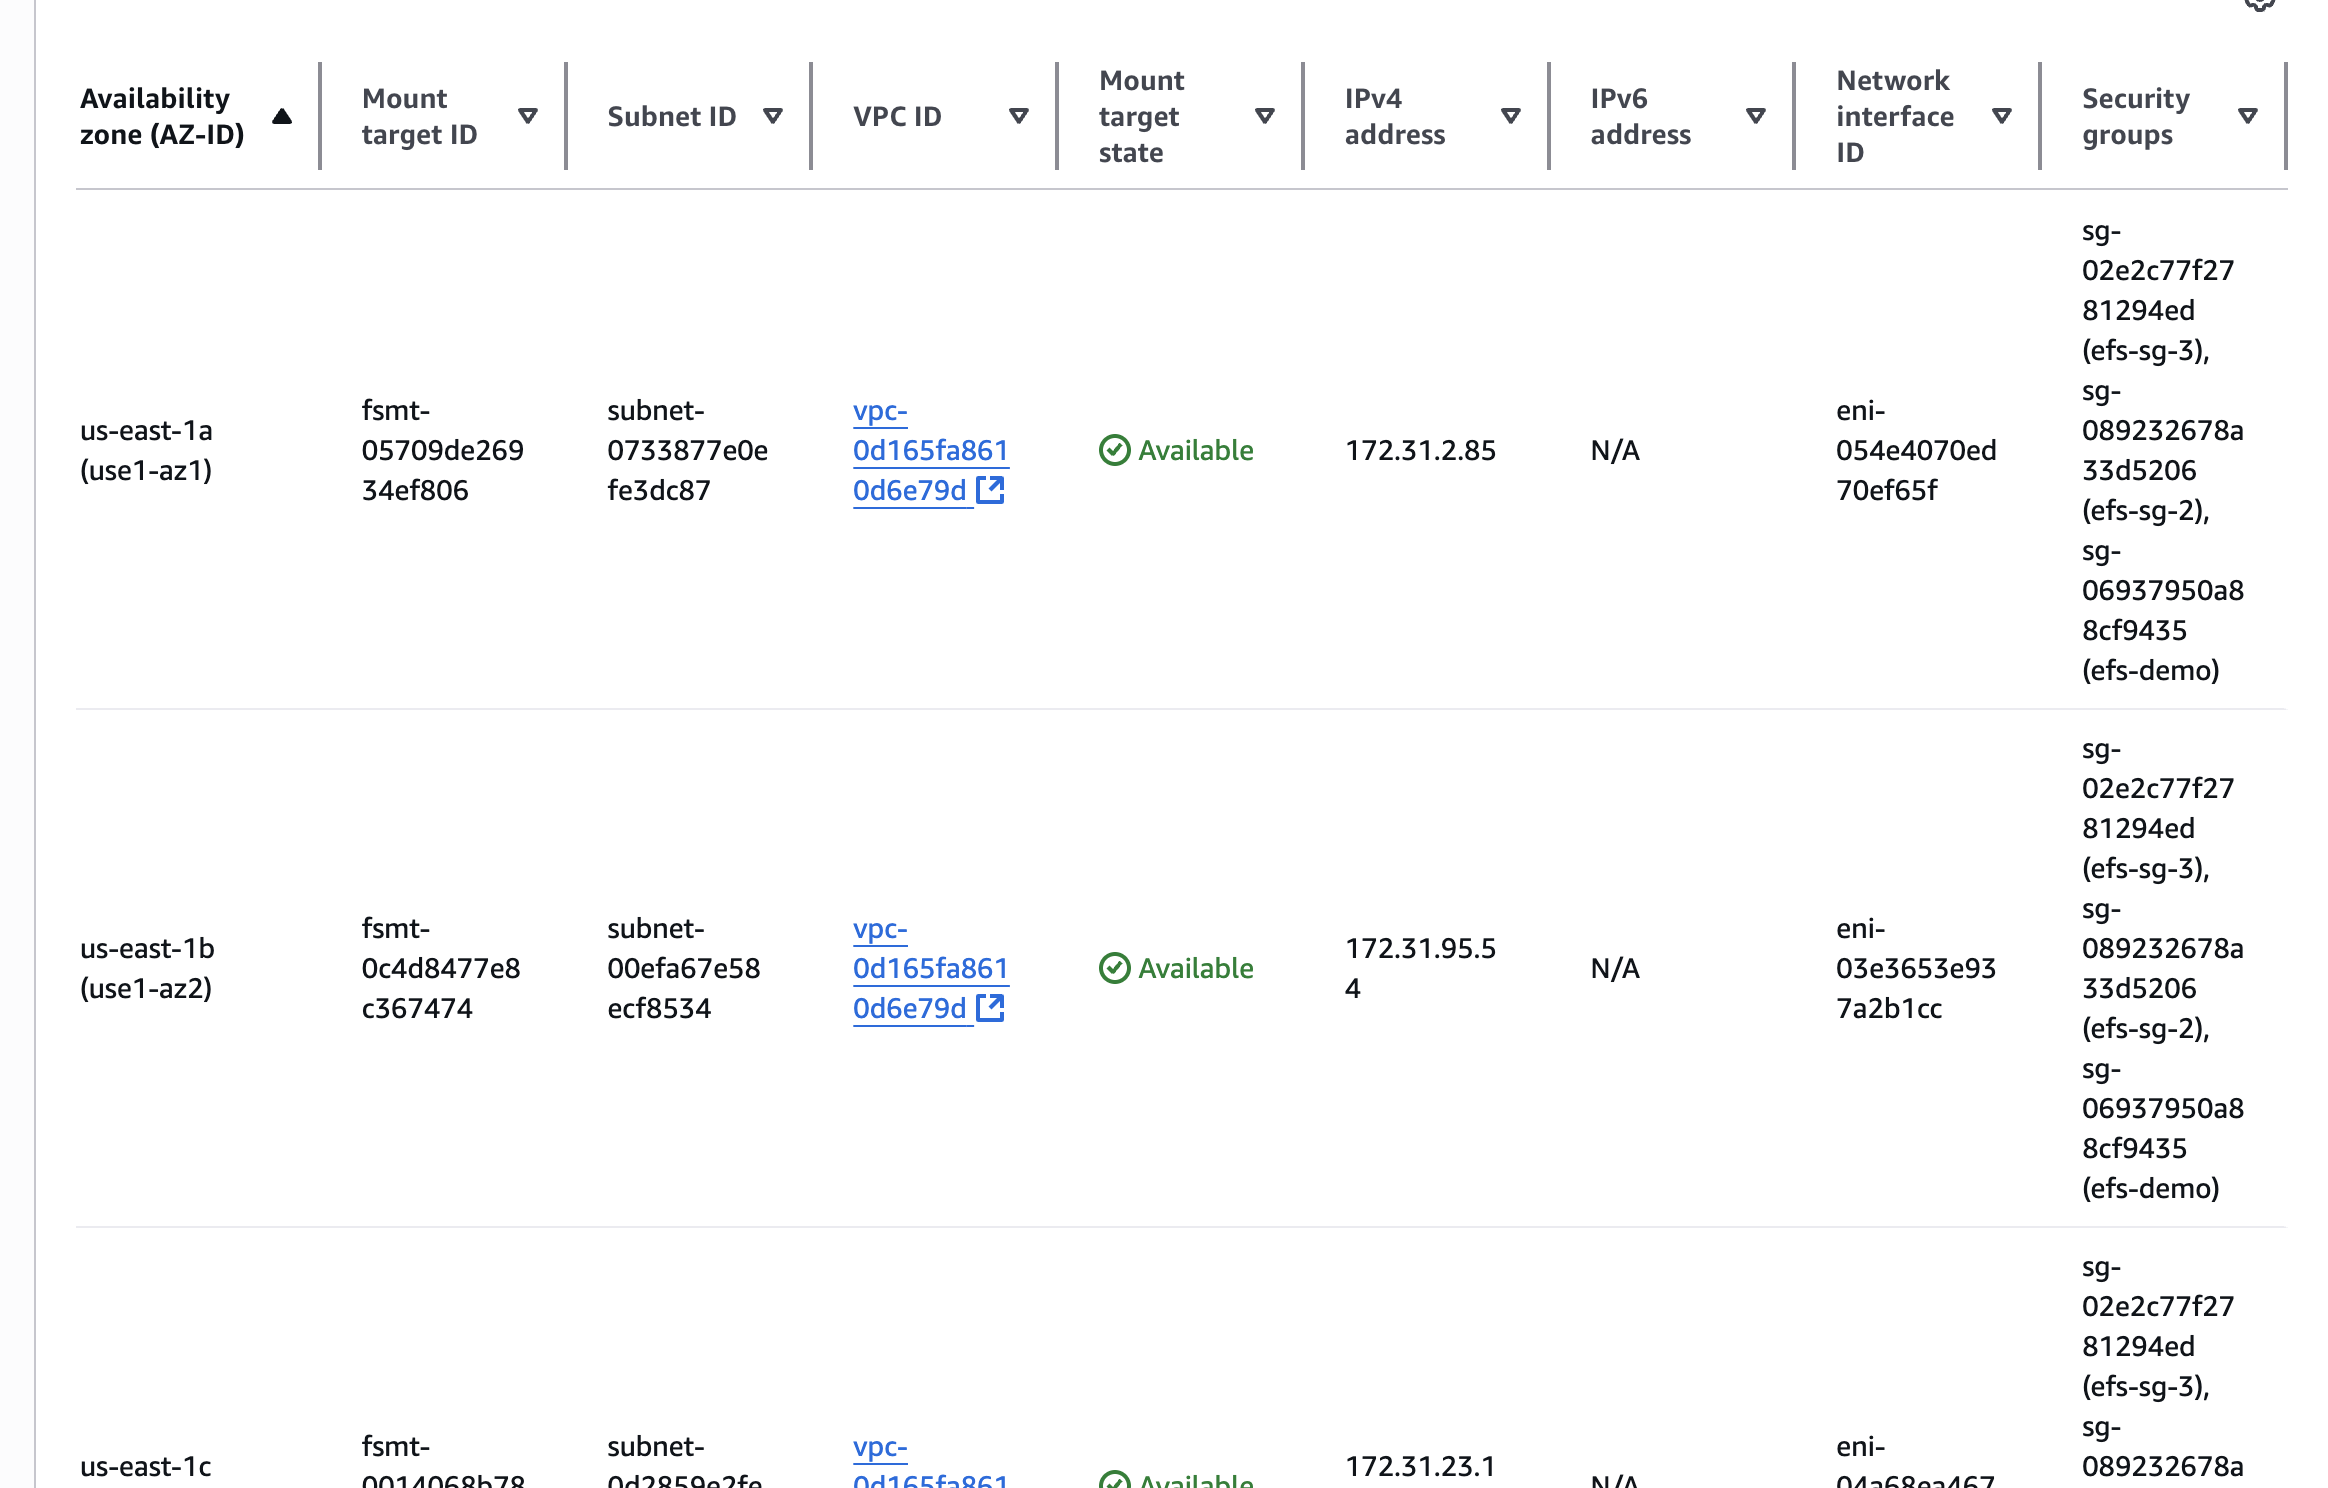Click IPv4 address sort arrow

1511,116
